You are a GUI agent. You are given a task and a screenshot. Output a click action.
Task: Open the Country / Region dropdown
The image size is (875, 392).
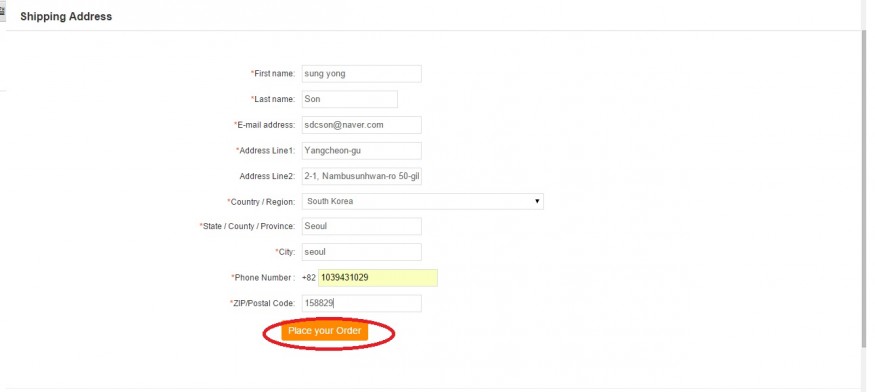coord(422,202)
